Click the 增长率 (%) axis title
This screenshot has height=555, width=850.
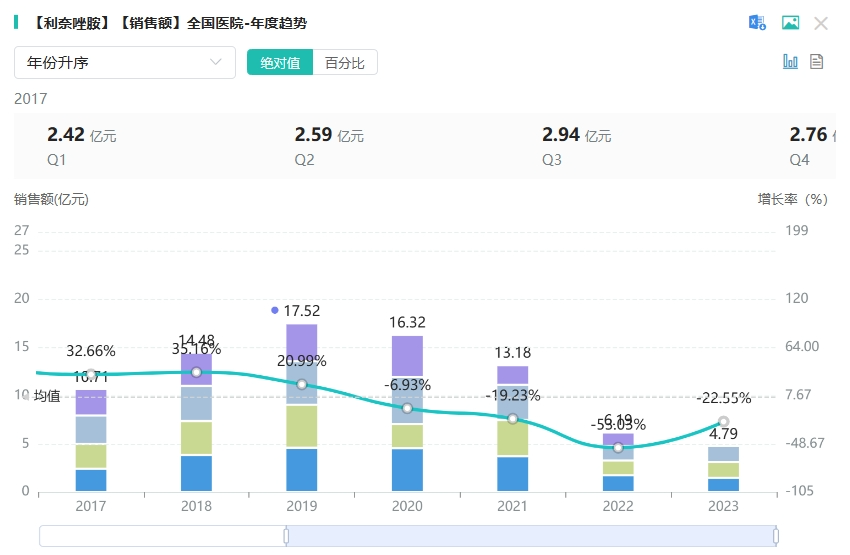(x=793, y=199)
